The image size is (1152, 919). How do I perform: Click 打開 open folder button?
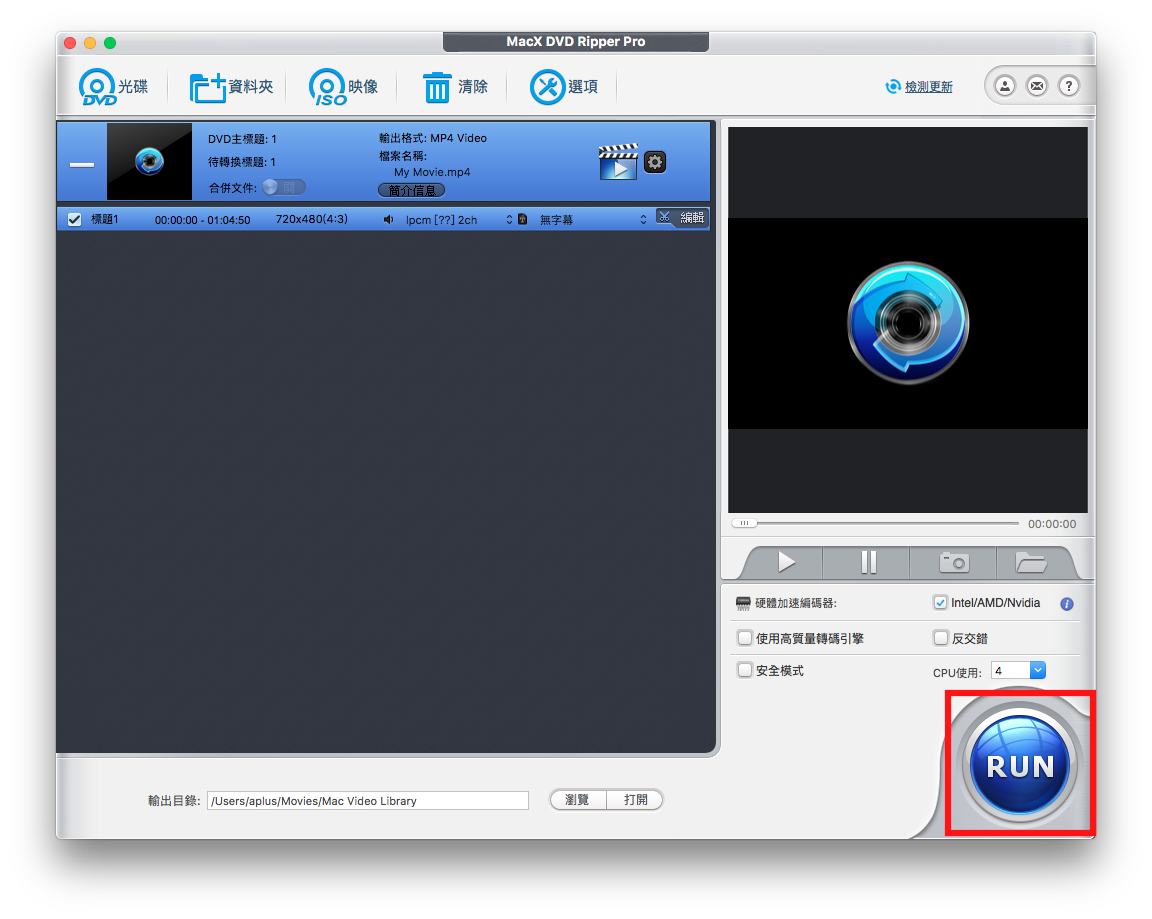point(636,799)
